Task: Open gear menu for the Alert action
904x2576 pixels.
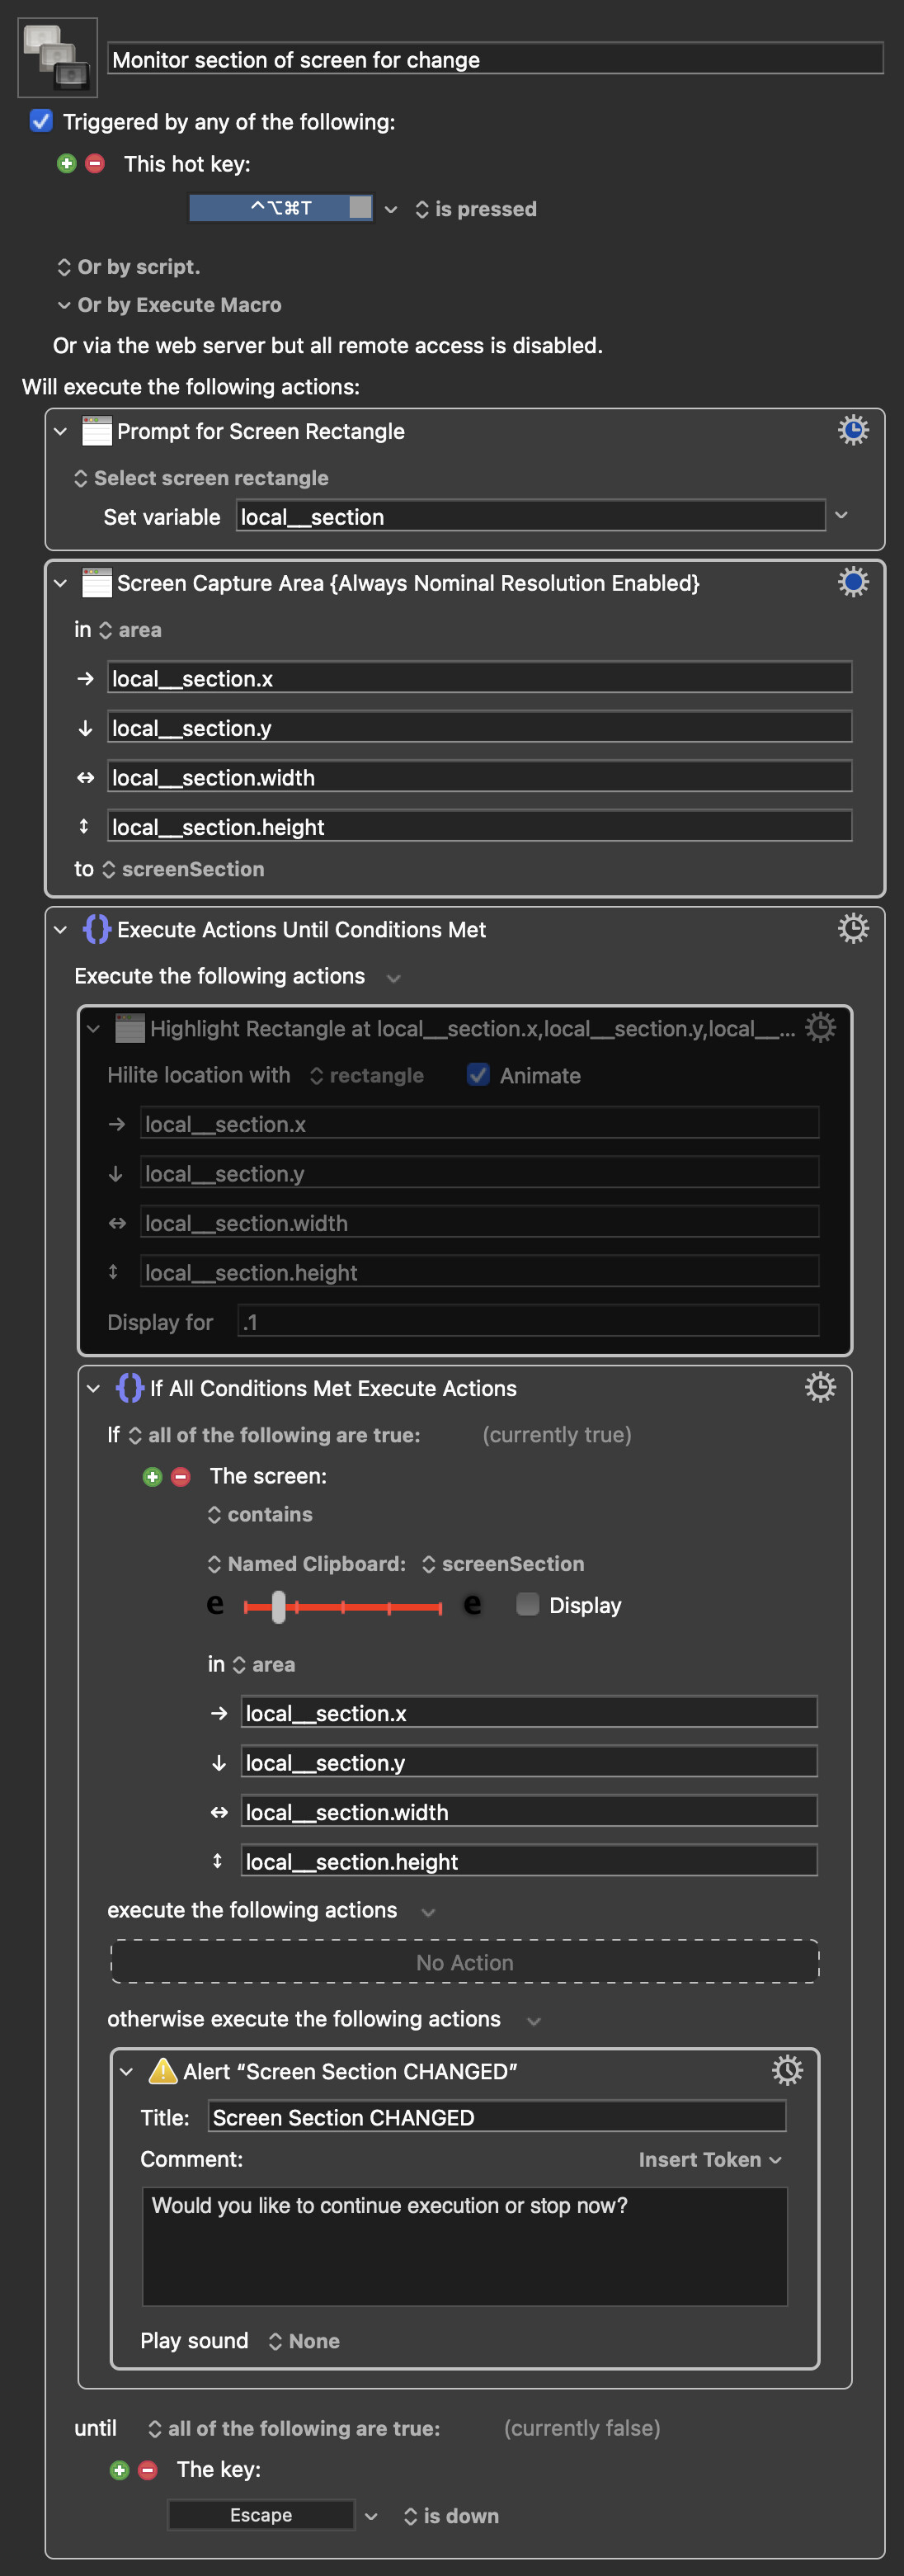Action: 786,2070
